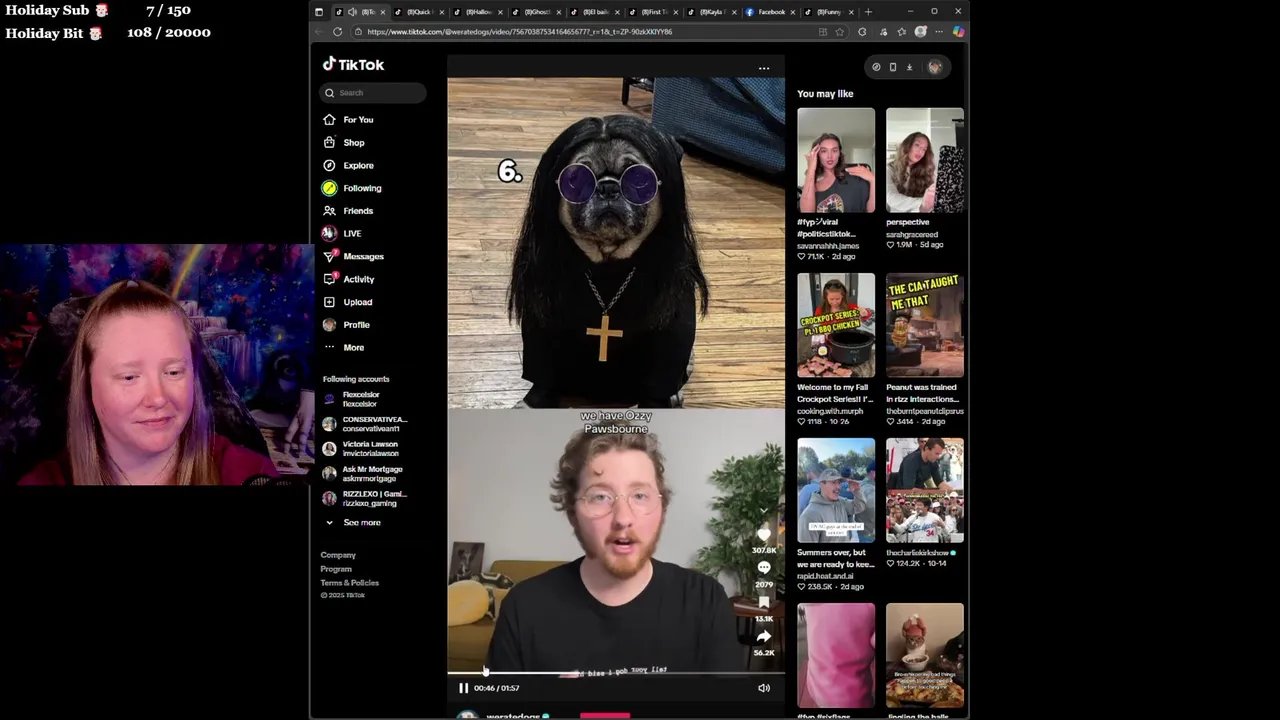Click the rapid.heat.and.ai username text
This screenshot has width=1280, height=720.
[825, 576]
